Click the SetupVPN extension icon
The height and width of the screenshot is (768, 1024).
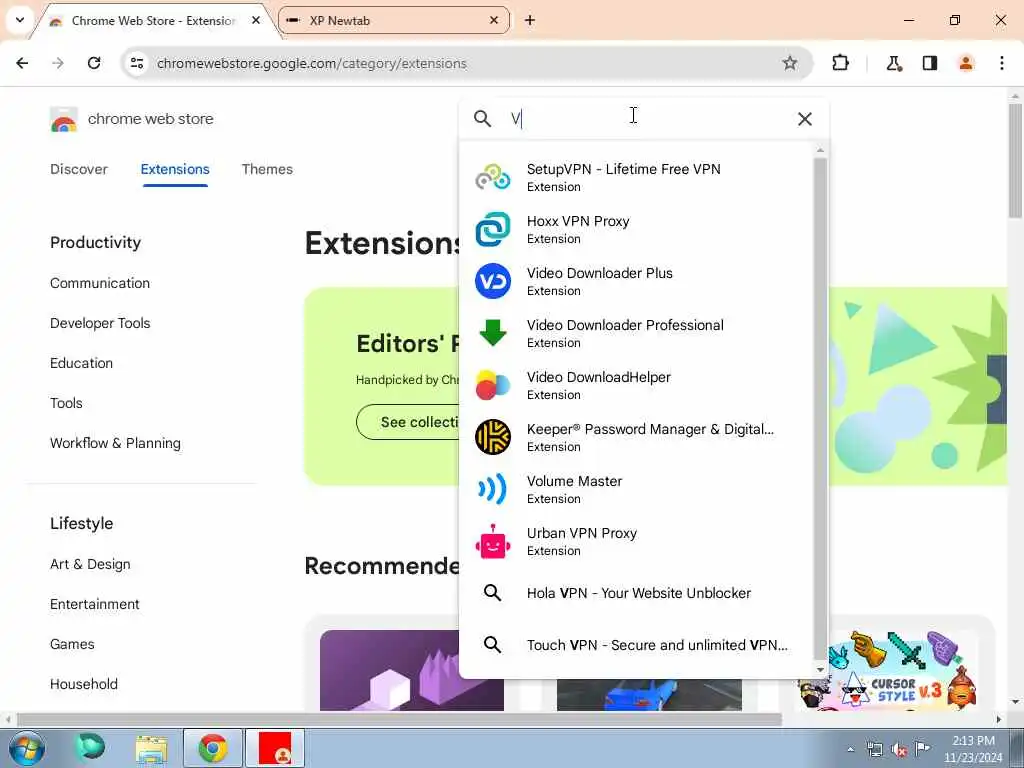click(x=492, y=178)
